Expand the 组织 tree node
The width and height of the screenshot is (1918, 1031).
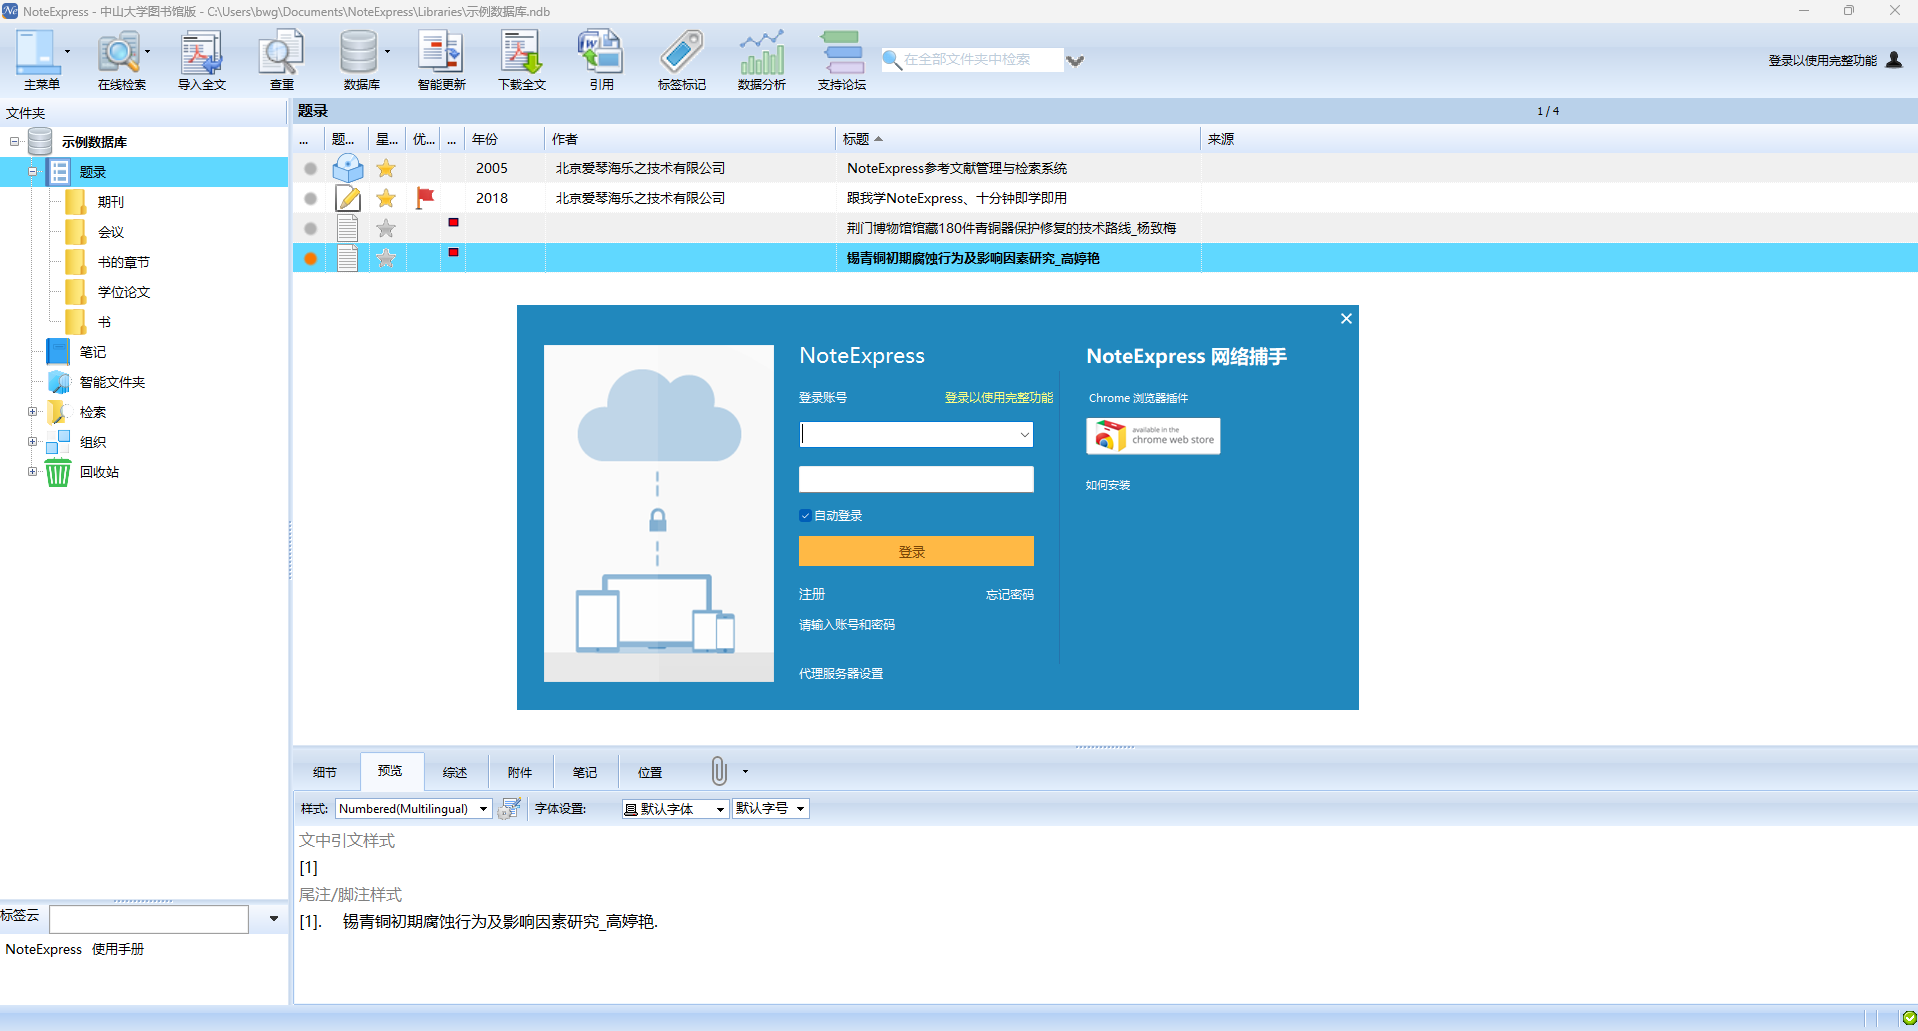click(x=32, y=442)
